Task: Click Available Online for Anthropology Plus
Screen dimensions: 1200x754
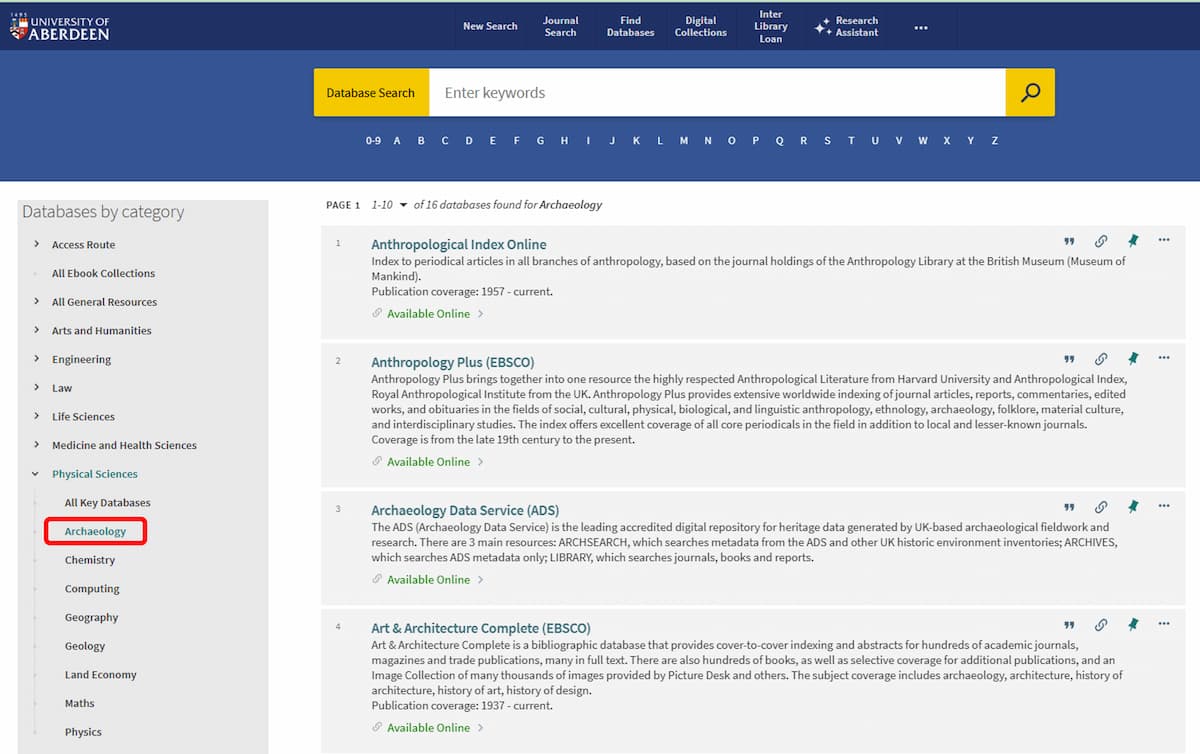Action: tap(429, 461)
